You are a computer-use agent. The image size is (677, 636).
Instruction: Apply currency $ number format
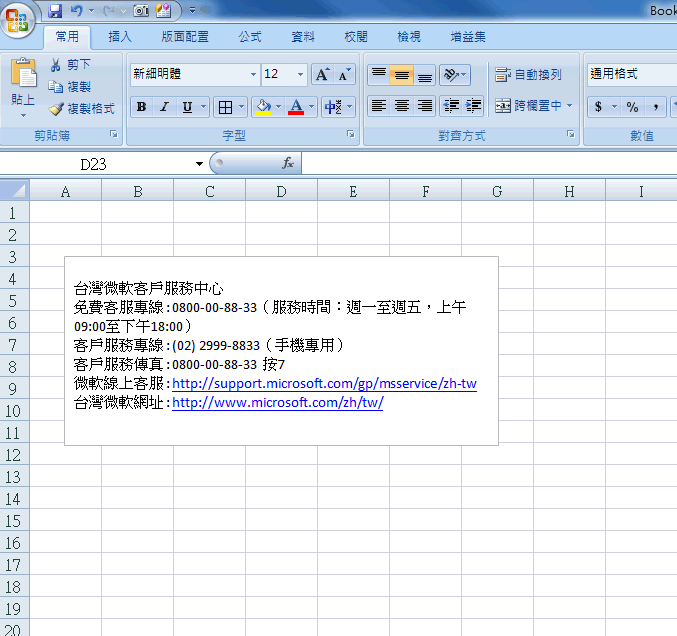[598, 107]
